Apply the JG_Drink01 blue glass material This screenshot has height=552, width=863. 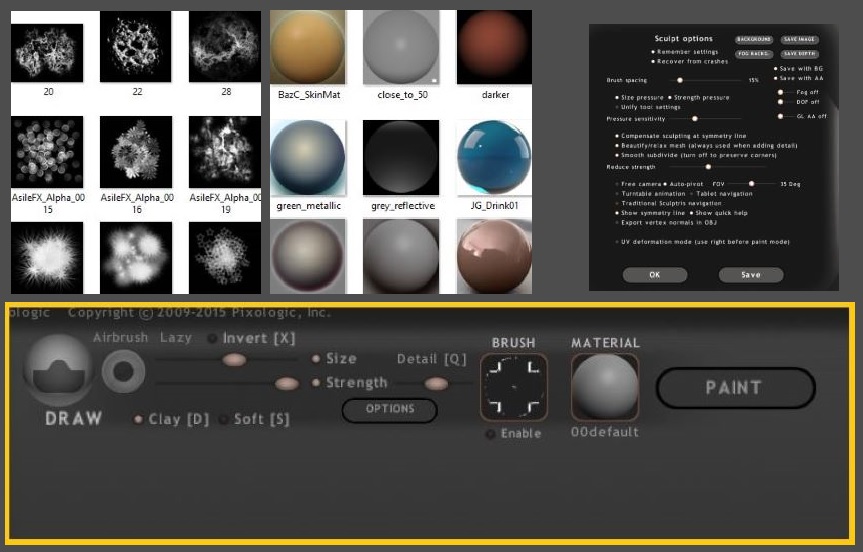coord(494,157)
